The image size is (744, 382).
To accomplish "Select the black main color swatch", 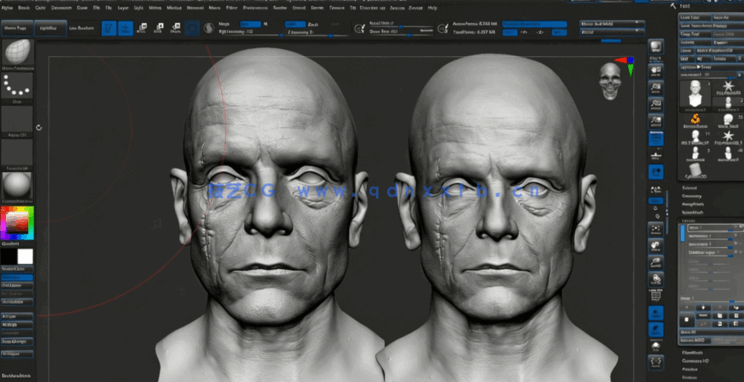I will [9, 256].
